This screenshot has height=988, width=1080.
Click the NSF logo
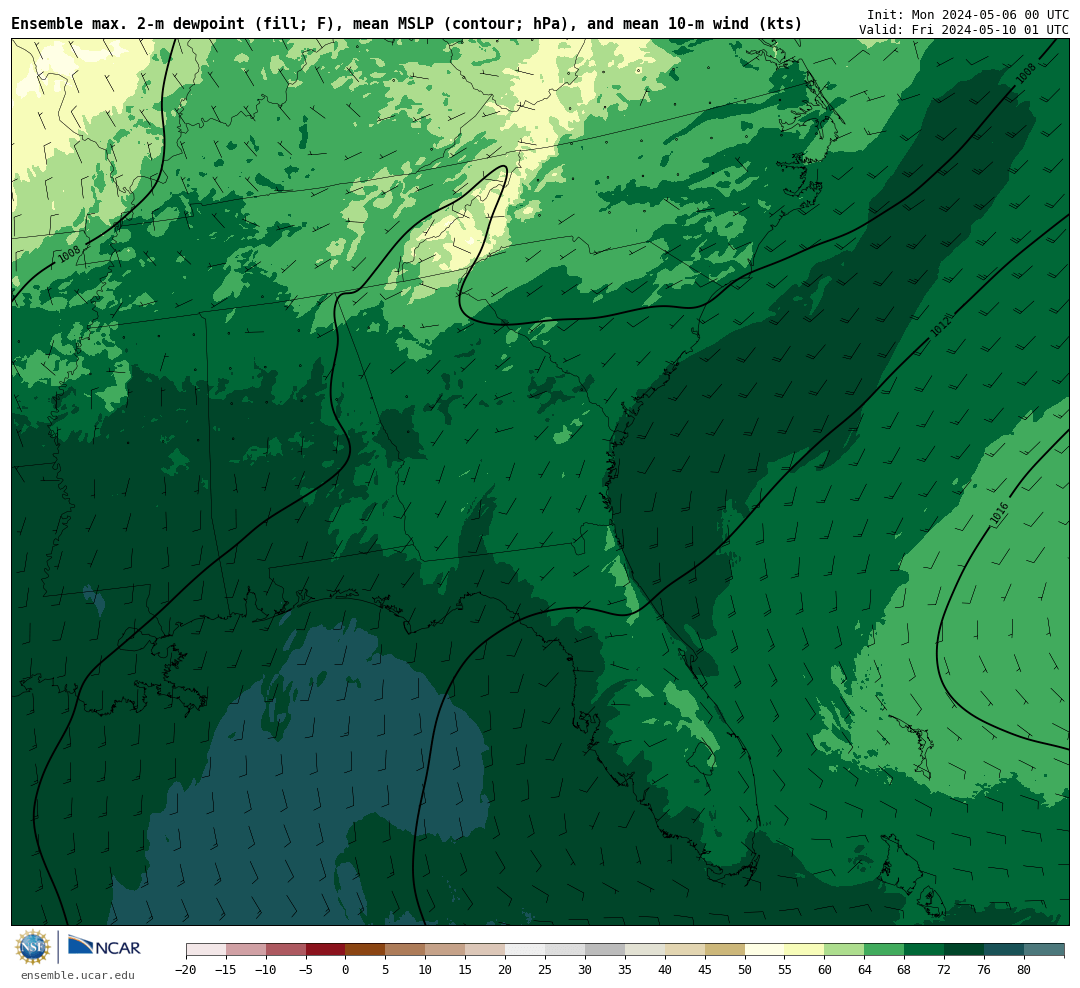click(x=33, y=947)
